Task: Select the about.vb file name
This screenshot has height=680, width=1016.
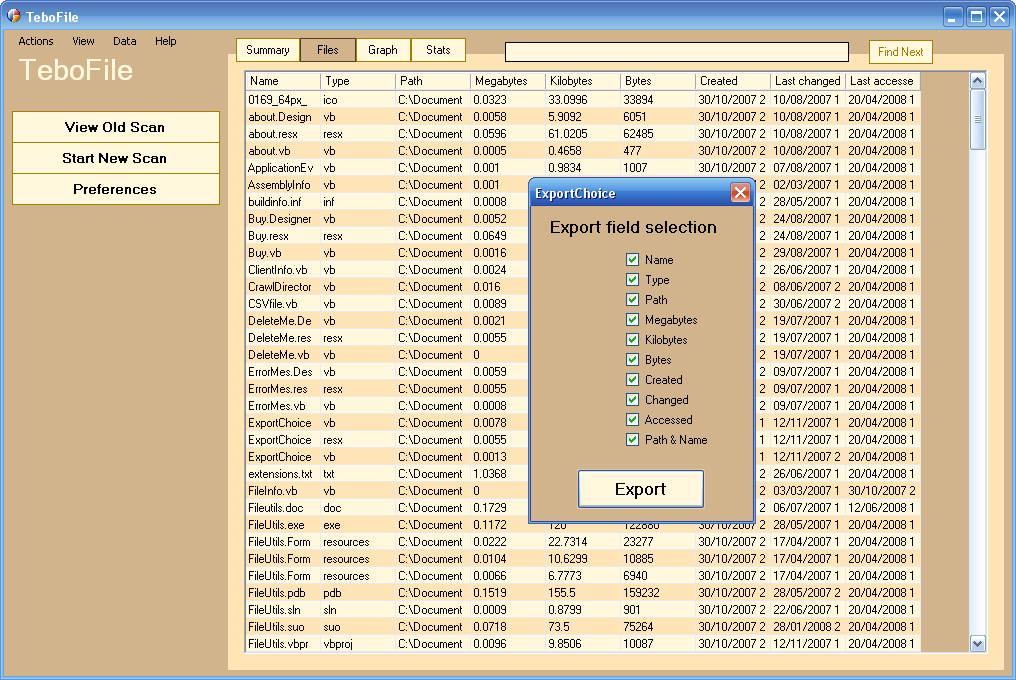Action: coord(269,151)
